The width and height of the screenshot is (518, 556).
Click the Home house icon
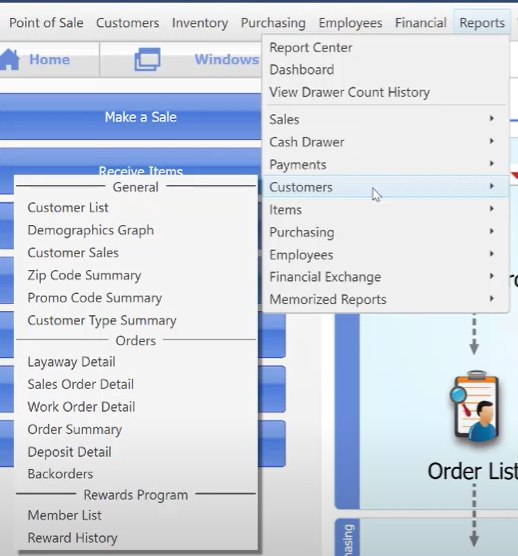tap(10, 60)
